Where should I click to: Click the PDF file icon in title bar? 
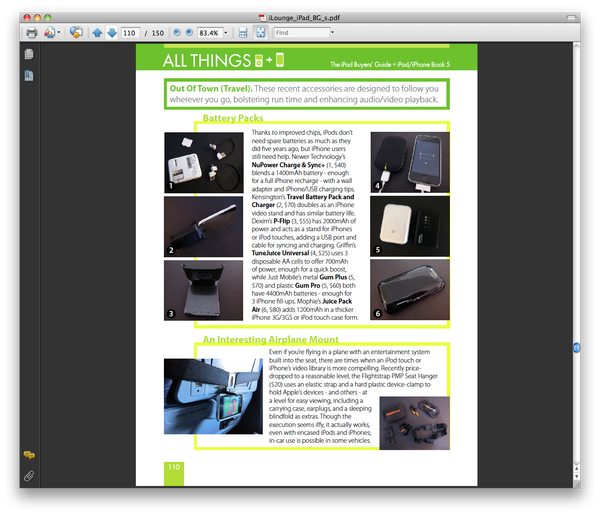coord(262,18)
